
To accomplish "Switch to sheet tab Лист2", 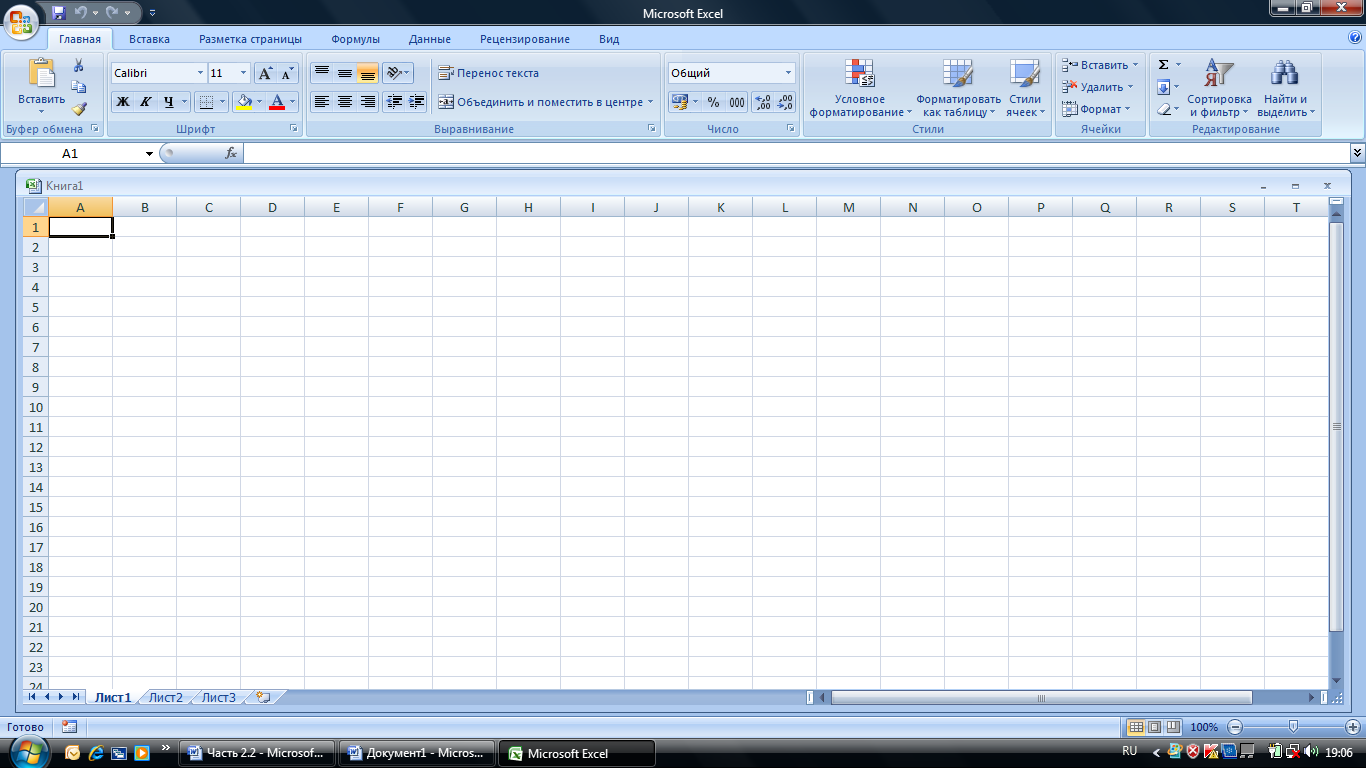I will click(x=166, y=697).
